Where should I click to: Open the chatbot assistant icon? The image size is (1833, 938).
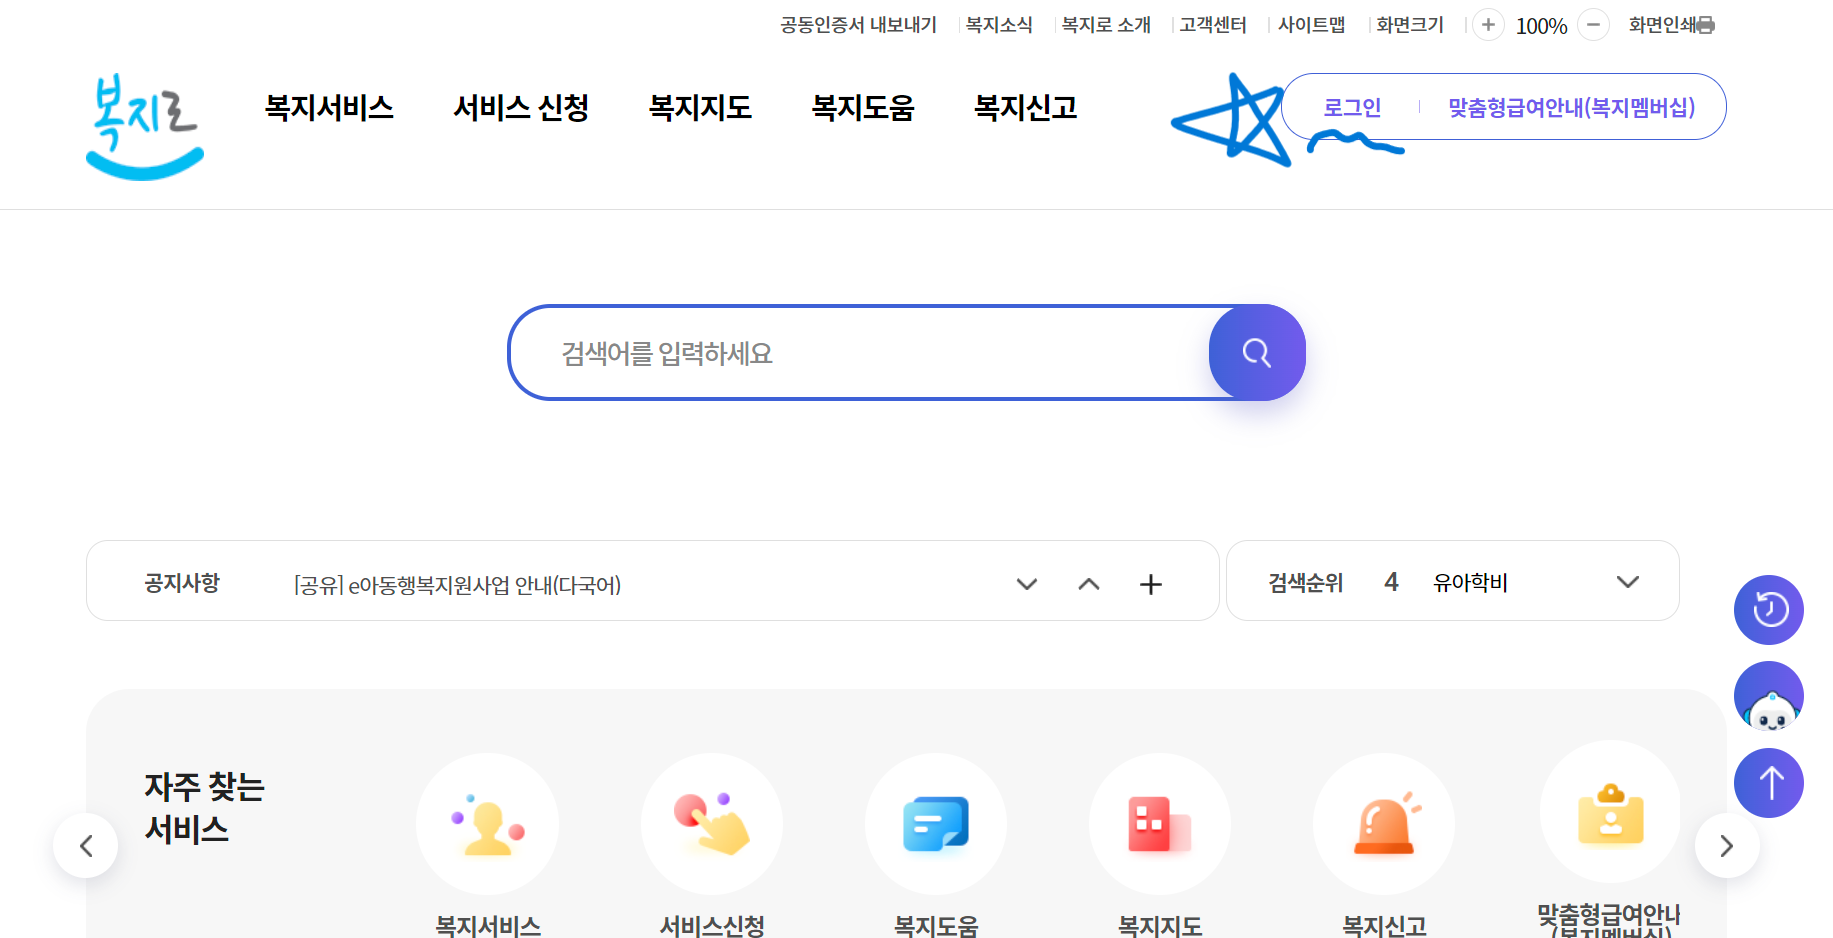1768,696
